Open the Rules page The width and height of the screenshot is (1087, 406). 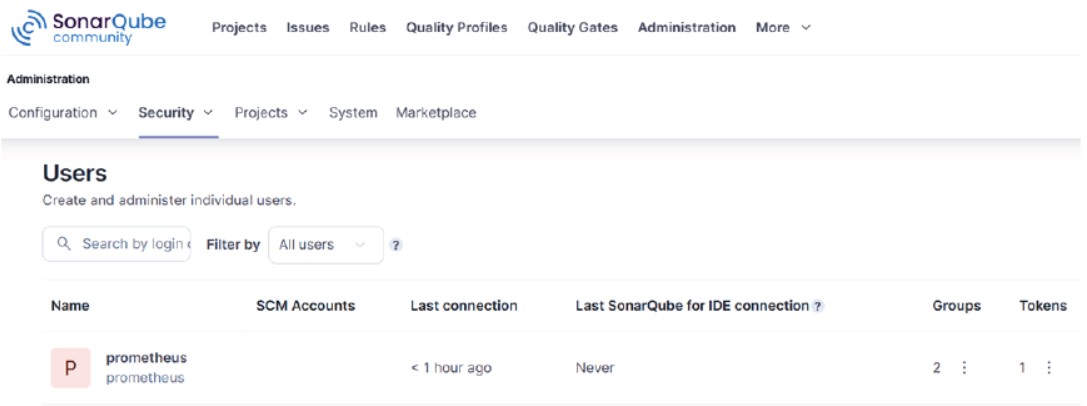[x=368, y=28]
